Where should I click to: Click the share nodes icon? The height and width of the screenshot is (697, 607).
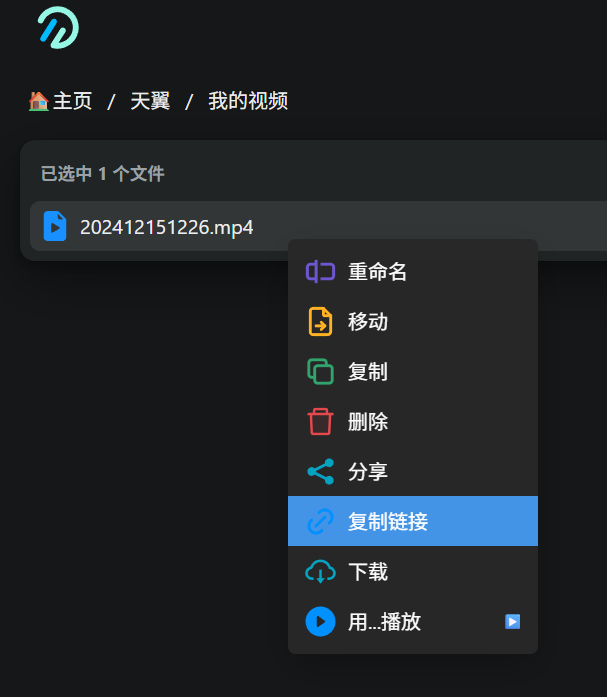click(x=320, y=472)
